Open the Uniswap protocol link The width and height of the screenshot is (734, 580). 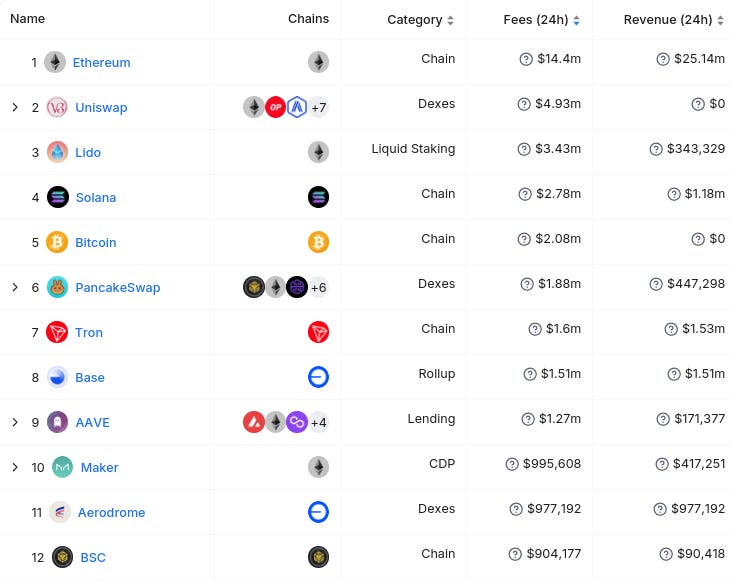point(101,107)
